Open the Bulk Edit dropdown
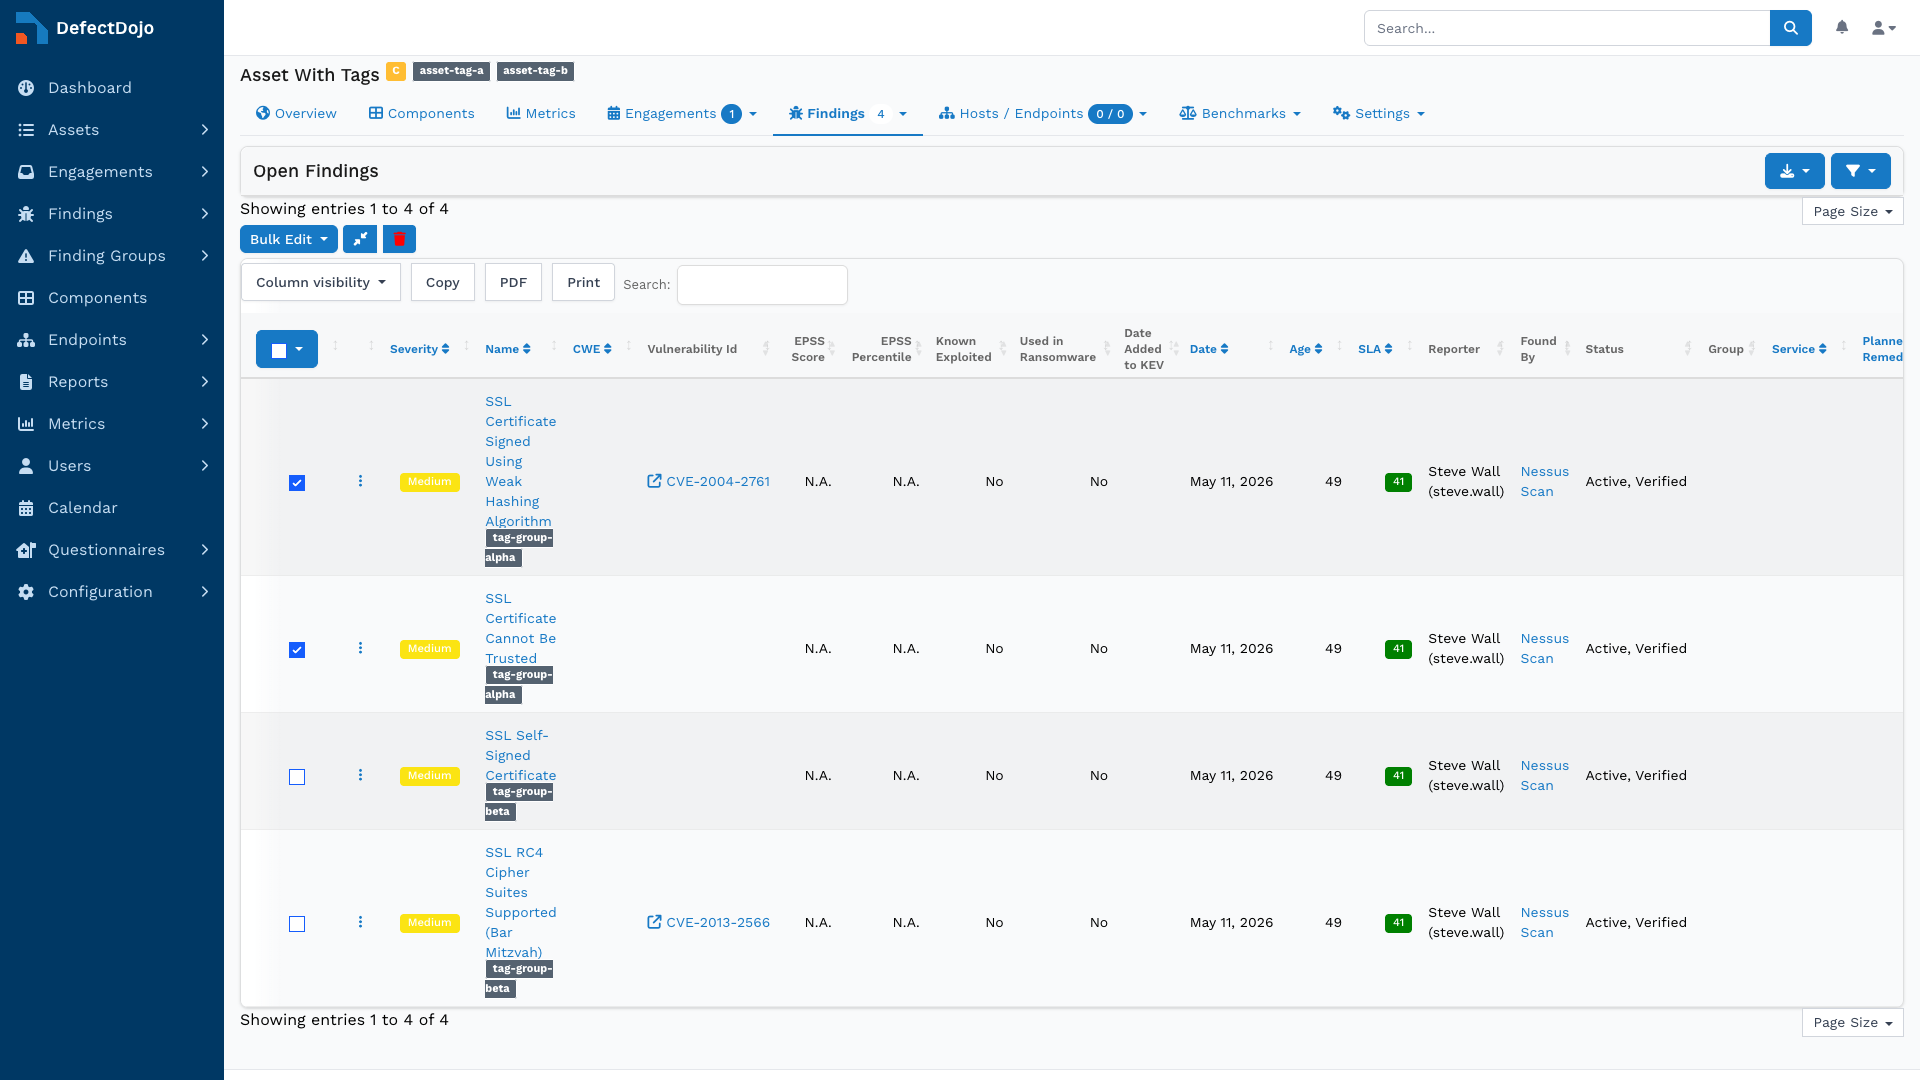1920x1080 pixels. [x=289, y=239]
